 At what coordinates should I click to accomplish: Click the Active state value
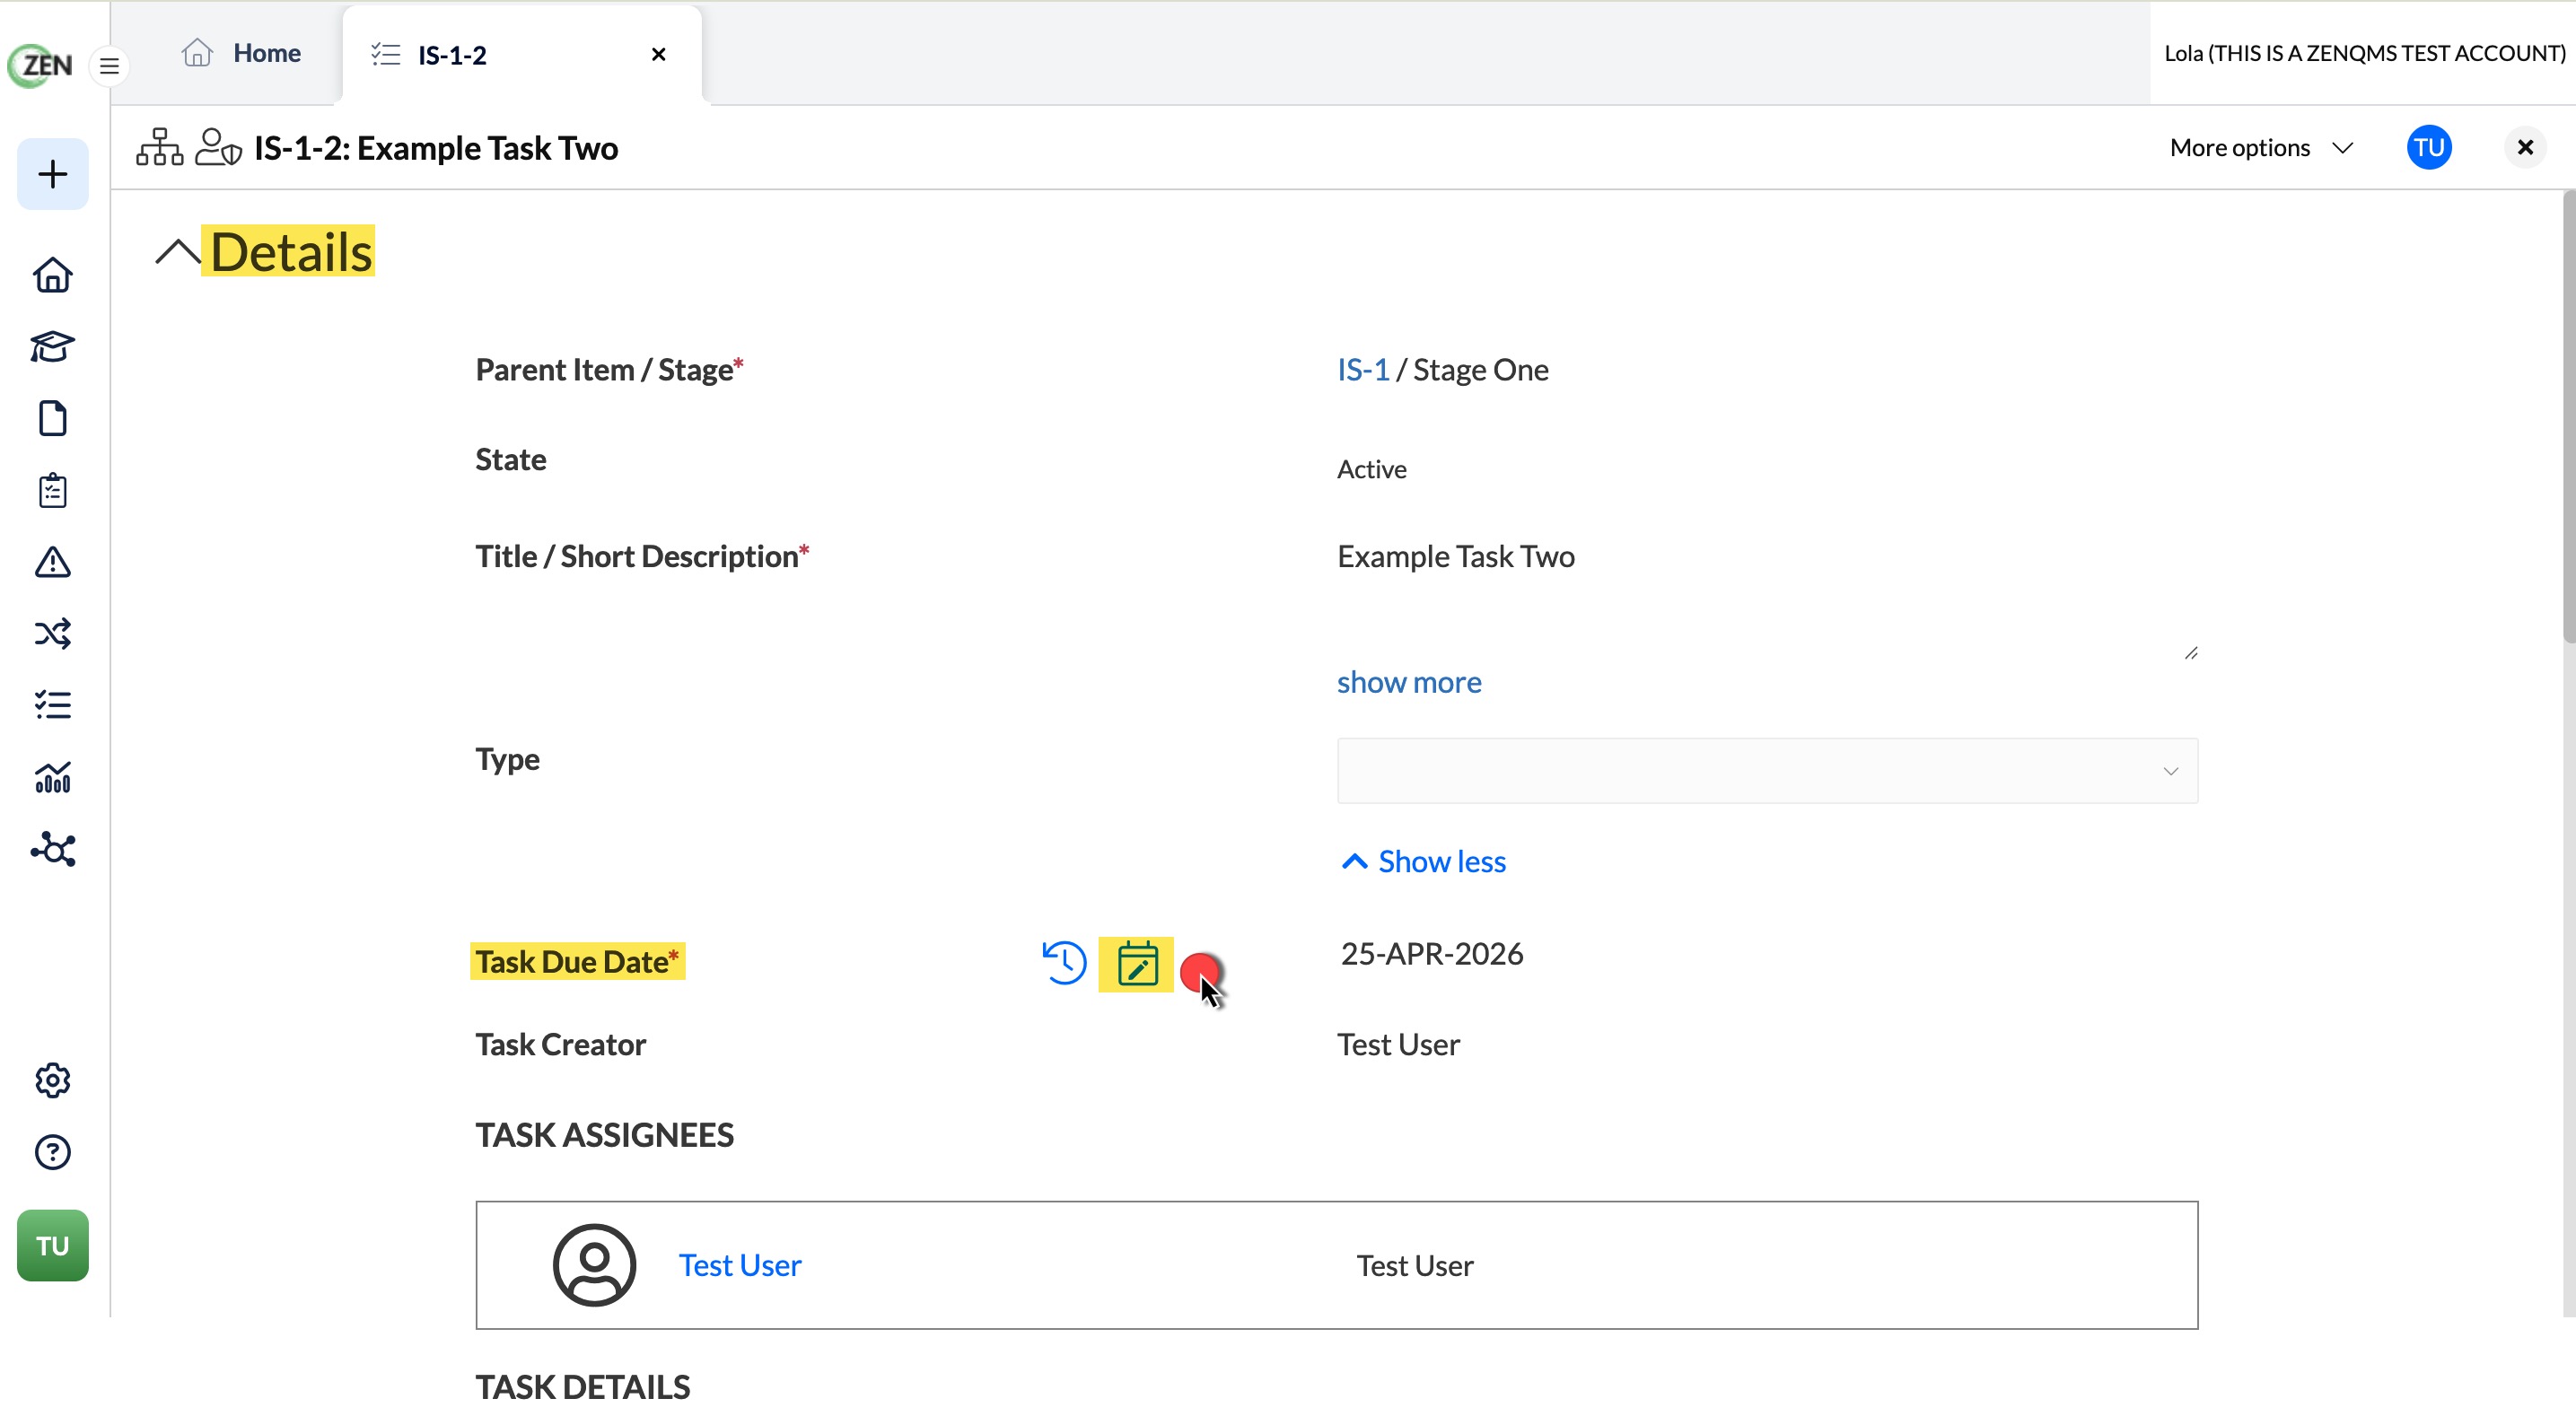click(x=1372, y=469)
